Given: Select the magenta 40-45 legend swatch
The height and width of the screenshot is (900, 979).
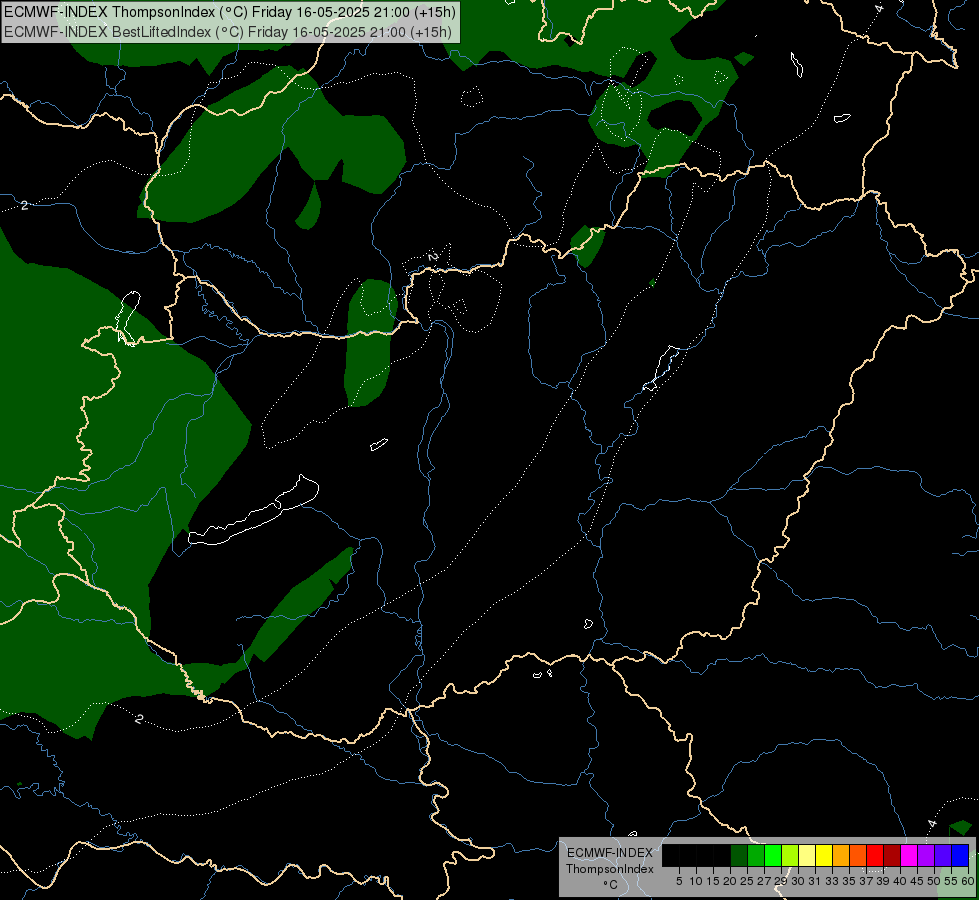Looking at the screenshot, I should click(x=909, y=855).
